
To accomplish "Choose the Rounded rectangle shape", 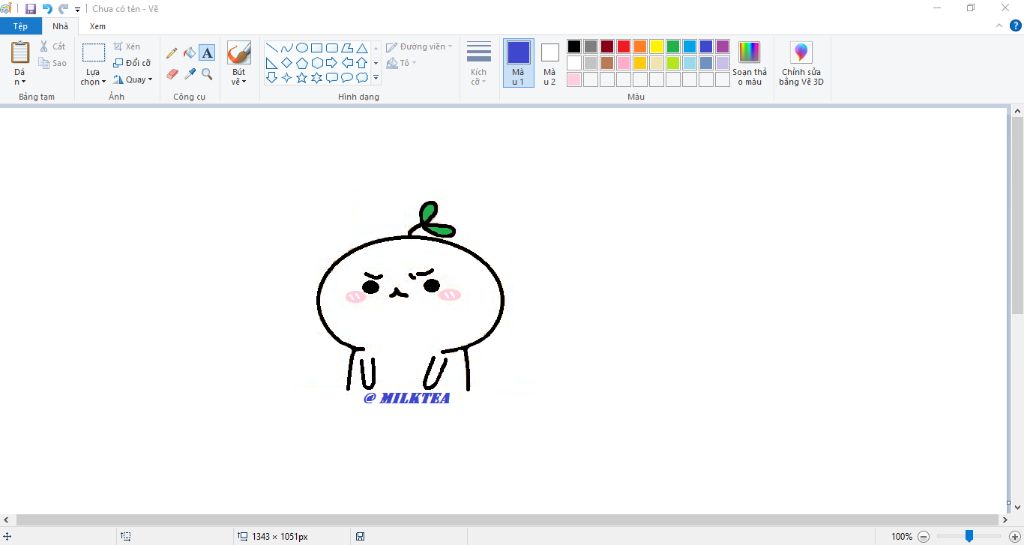I will [x=332, y=48].
